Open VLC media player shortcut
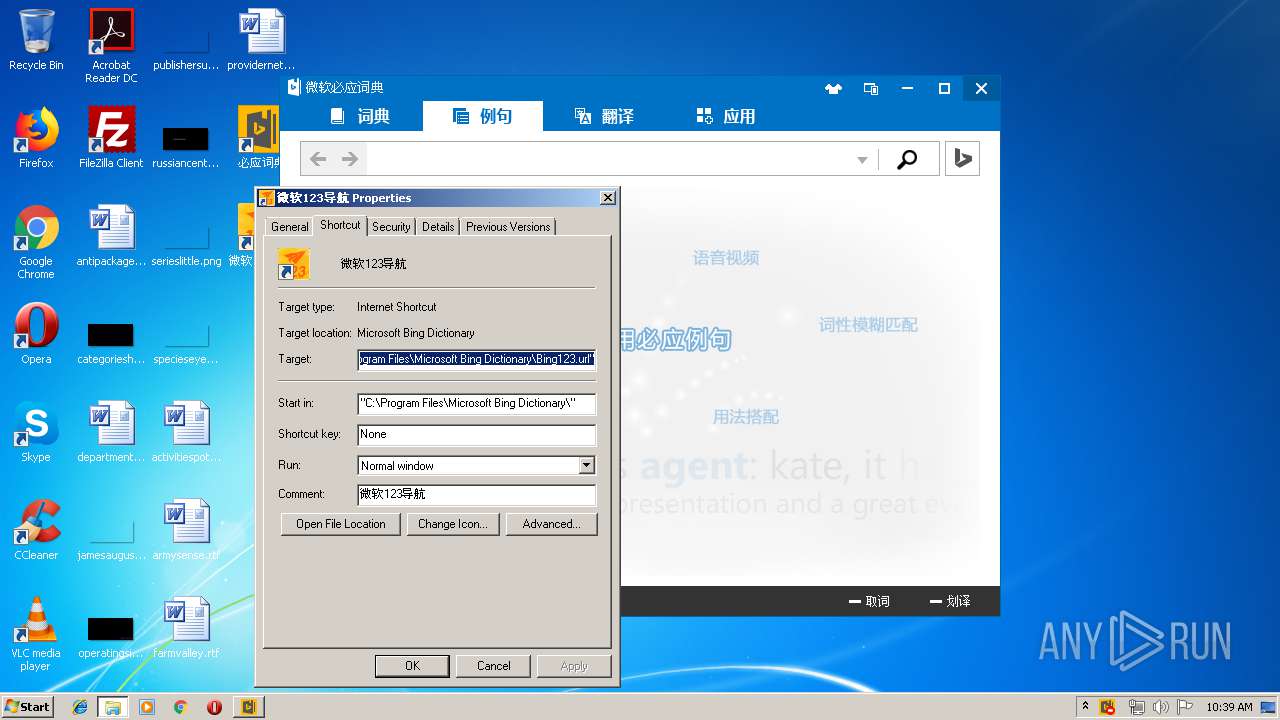Screen dimensions: 1280x720 pos(36,634)
